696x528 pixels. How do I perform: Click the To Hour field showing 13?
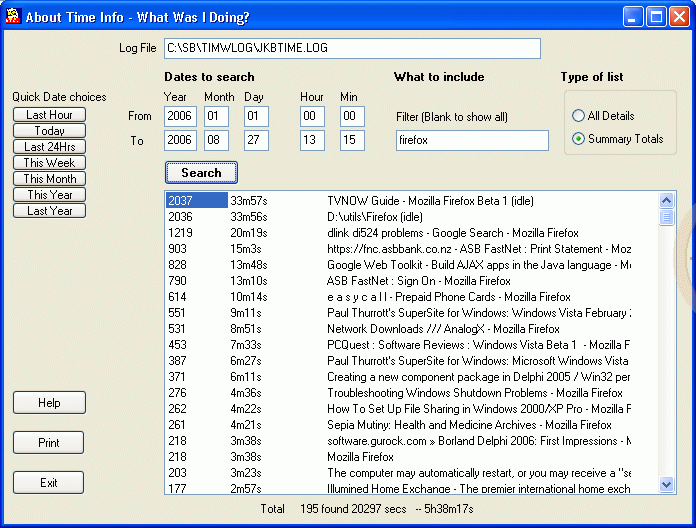312,140
